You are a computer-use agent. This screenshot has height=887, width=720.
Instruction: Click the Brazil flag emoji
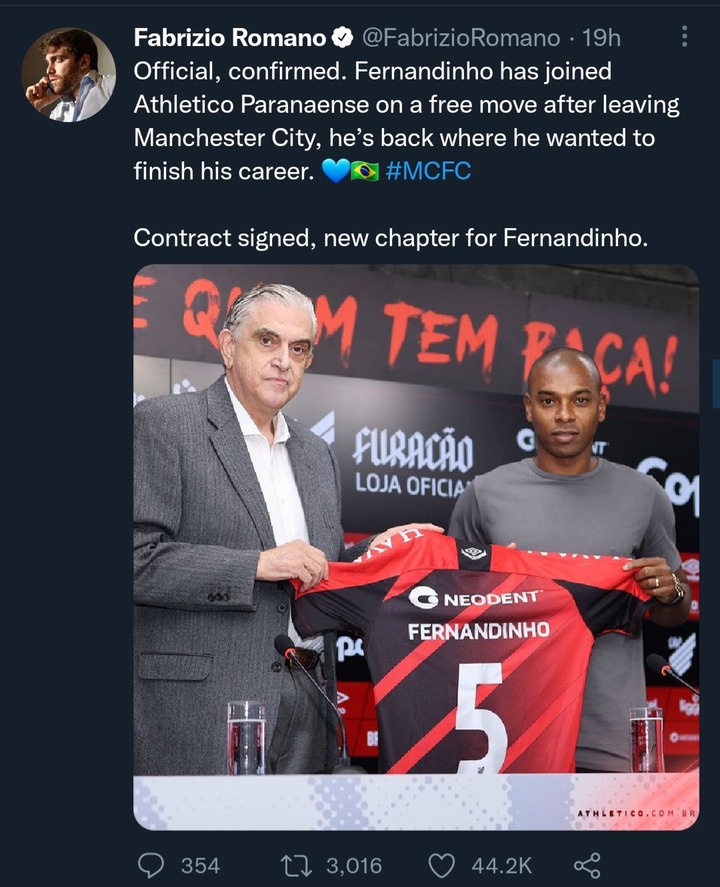click(x=365, y=171)
